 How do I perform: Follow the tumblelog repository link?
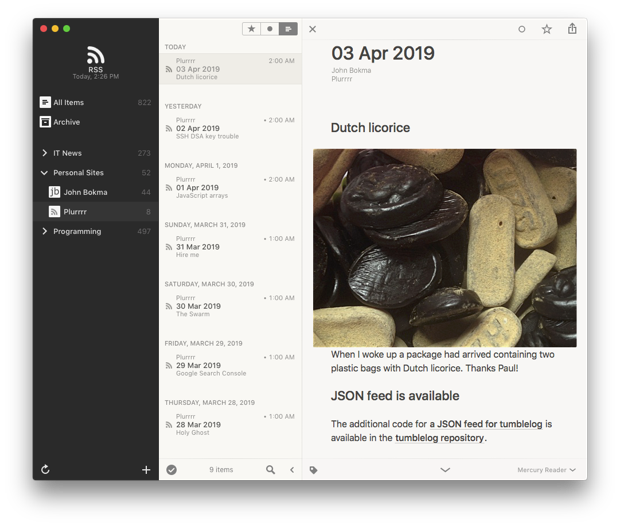(x=439, y=438)
